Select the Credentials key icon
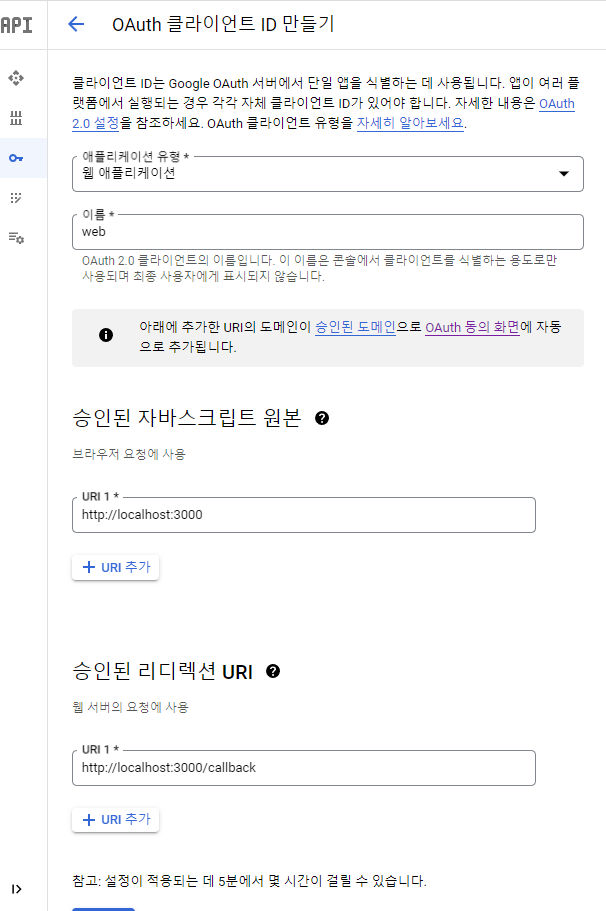The image size is (606, 911). tap(16, 158)
